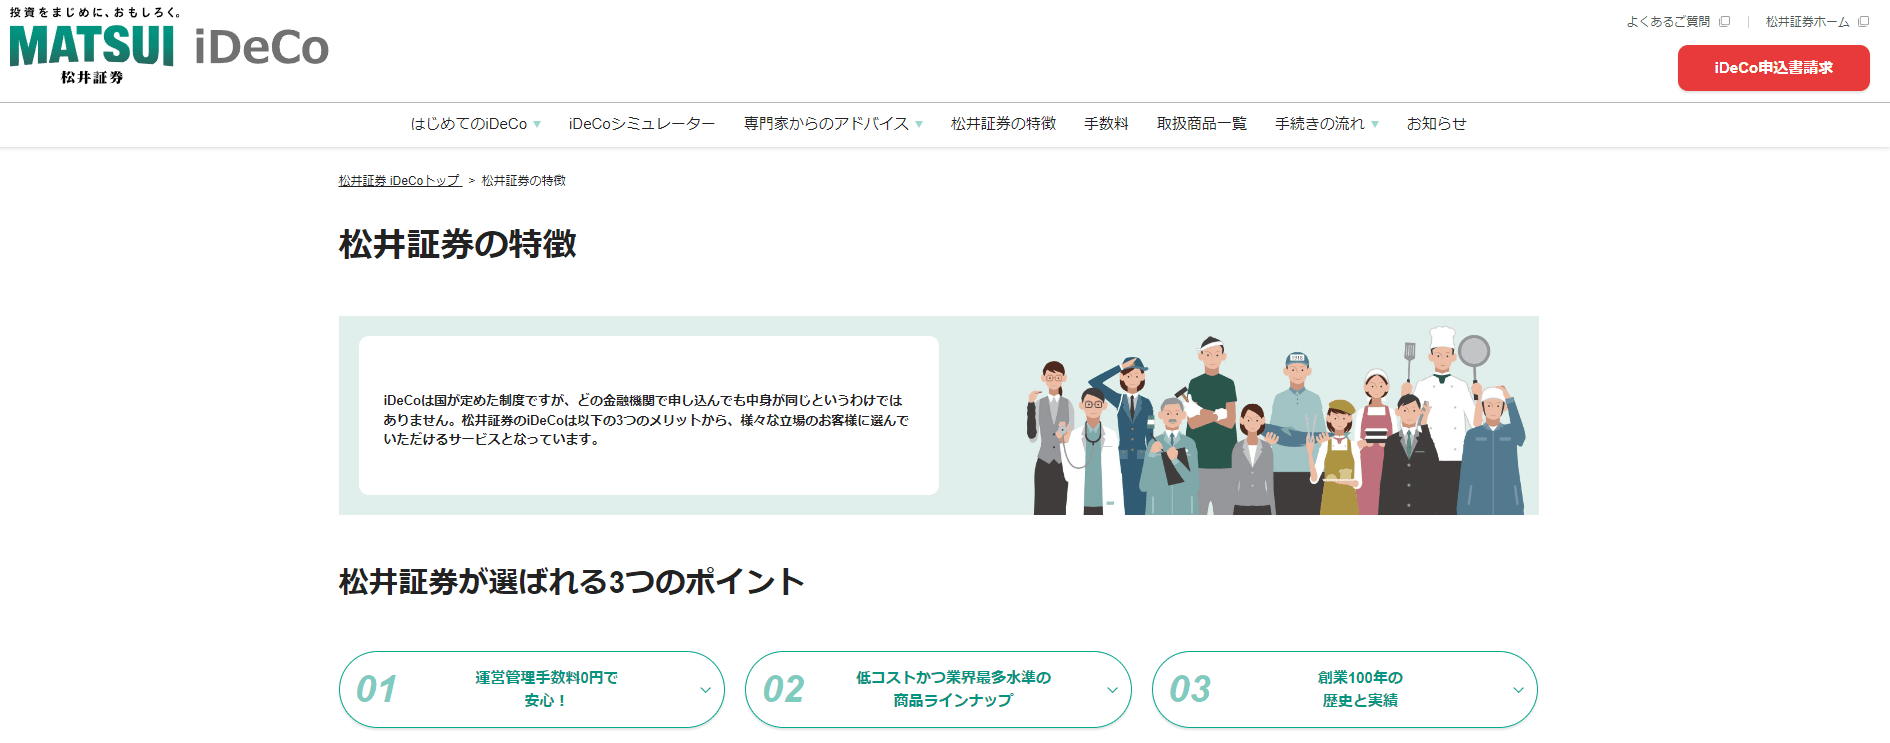The width and height of the screenshot is (1890, 743).
Task: Open 松井証券ホーム link
Action: click(x=1807, y=21)
